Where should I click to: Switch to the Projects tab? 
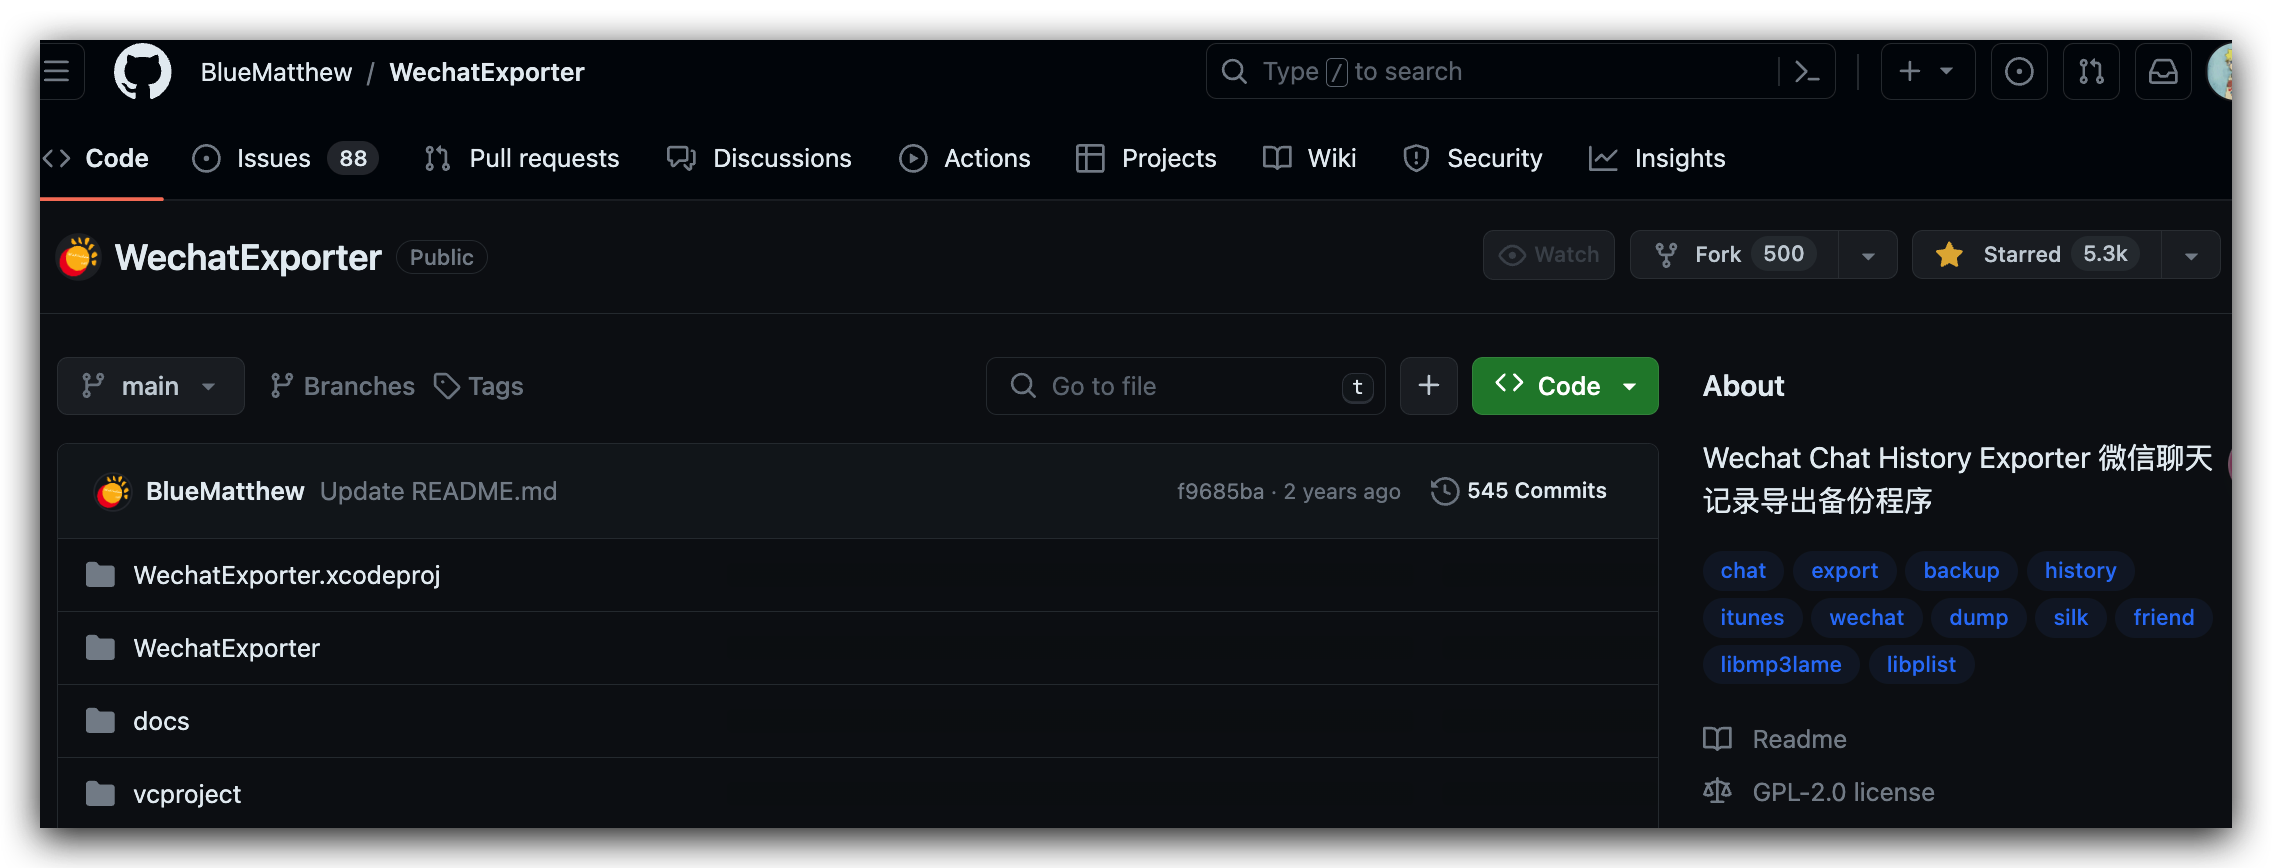click(x=1146, y=158)
